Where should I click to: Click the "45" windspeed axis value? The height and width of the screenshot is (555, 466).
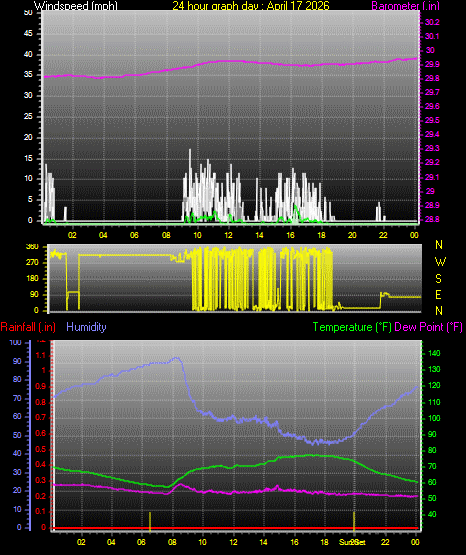[x=28, y=34]
